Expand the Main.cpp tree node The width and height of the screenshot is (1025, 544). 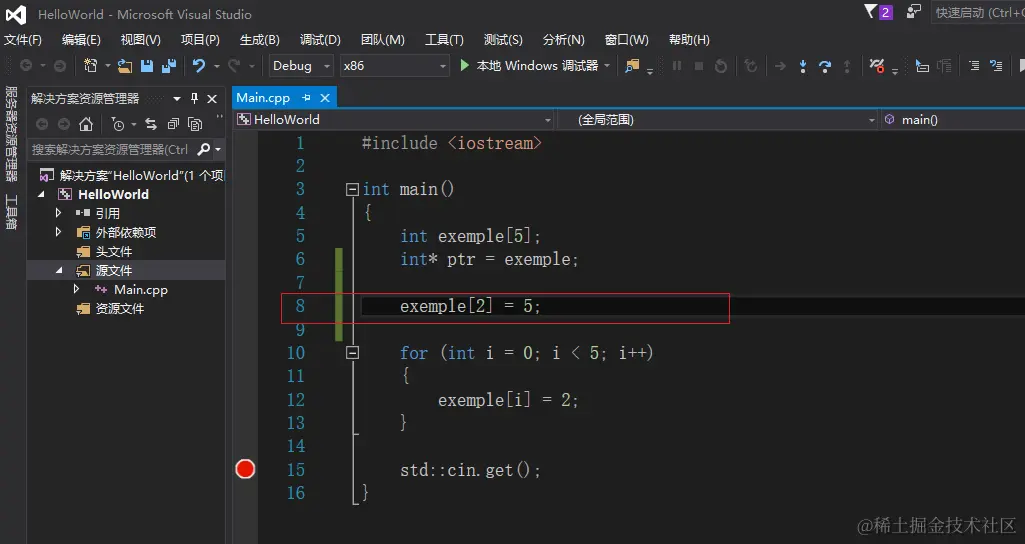coord(76,288)
